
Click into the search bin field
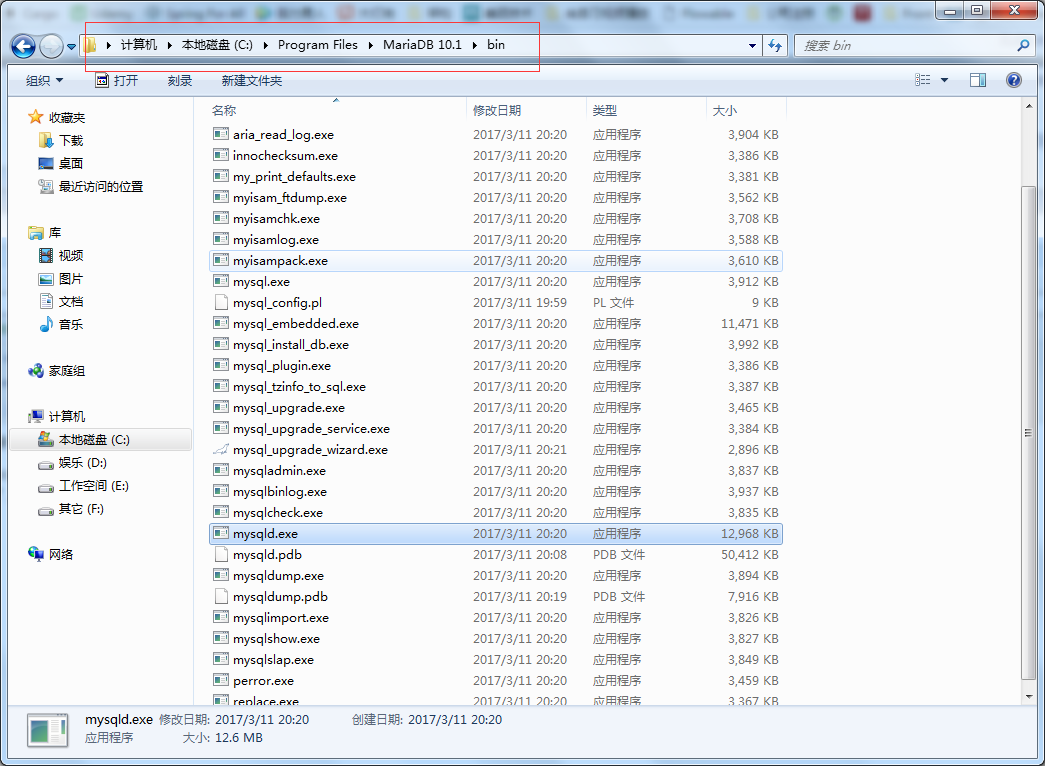[903, 45]
